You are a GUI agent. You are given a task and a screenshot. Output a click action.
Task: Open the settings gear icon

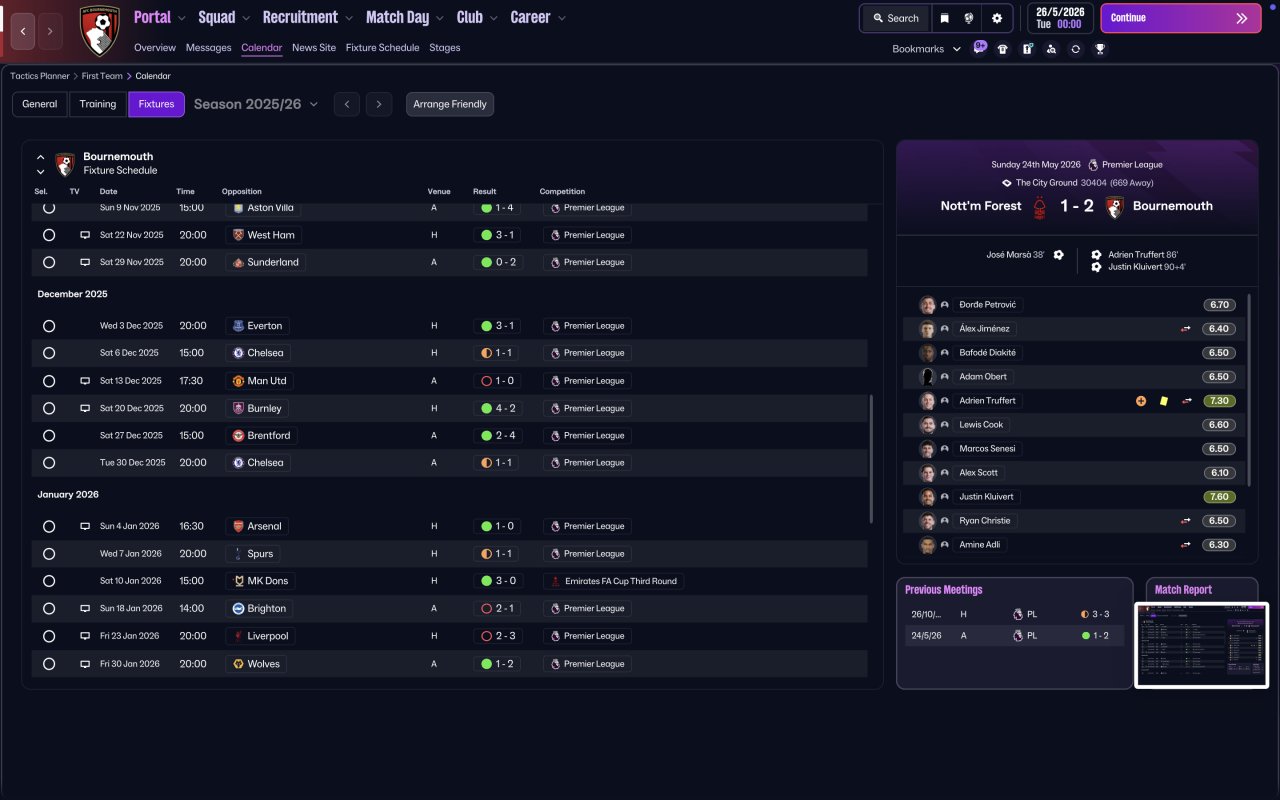[x=997, y=18]
